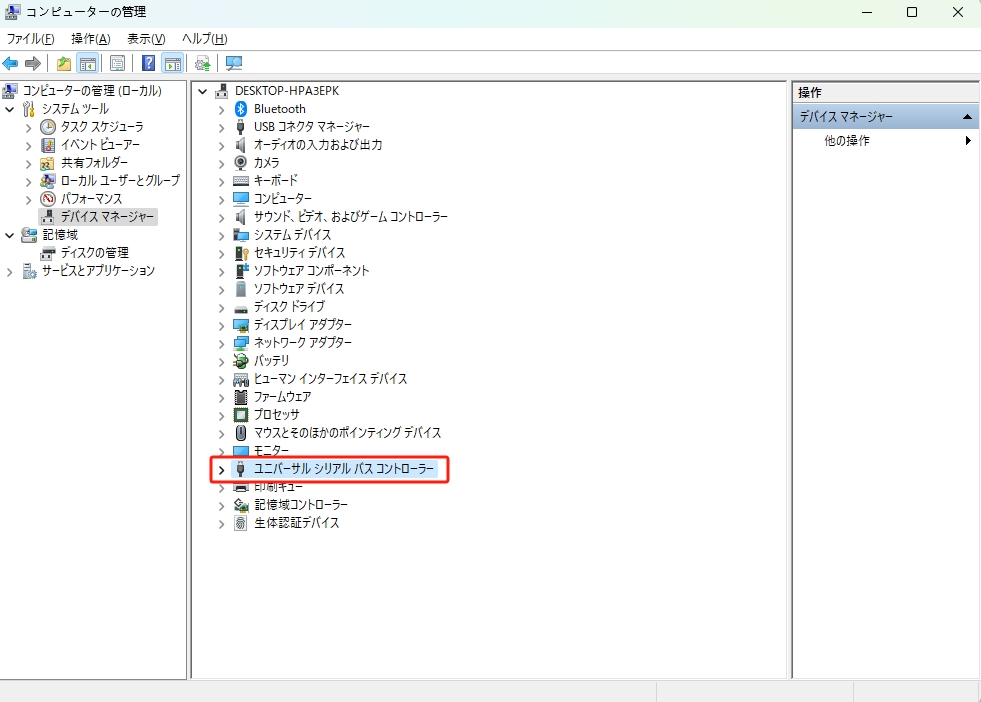Open 他の操作 in the actions pane
The image size is (981, 702).
tap(847, 141)
